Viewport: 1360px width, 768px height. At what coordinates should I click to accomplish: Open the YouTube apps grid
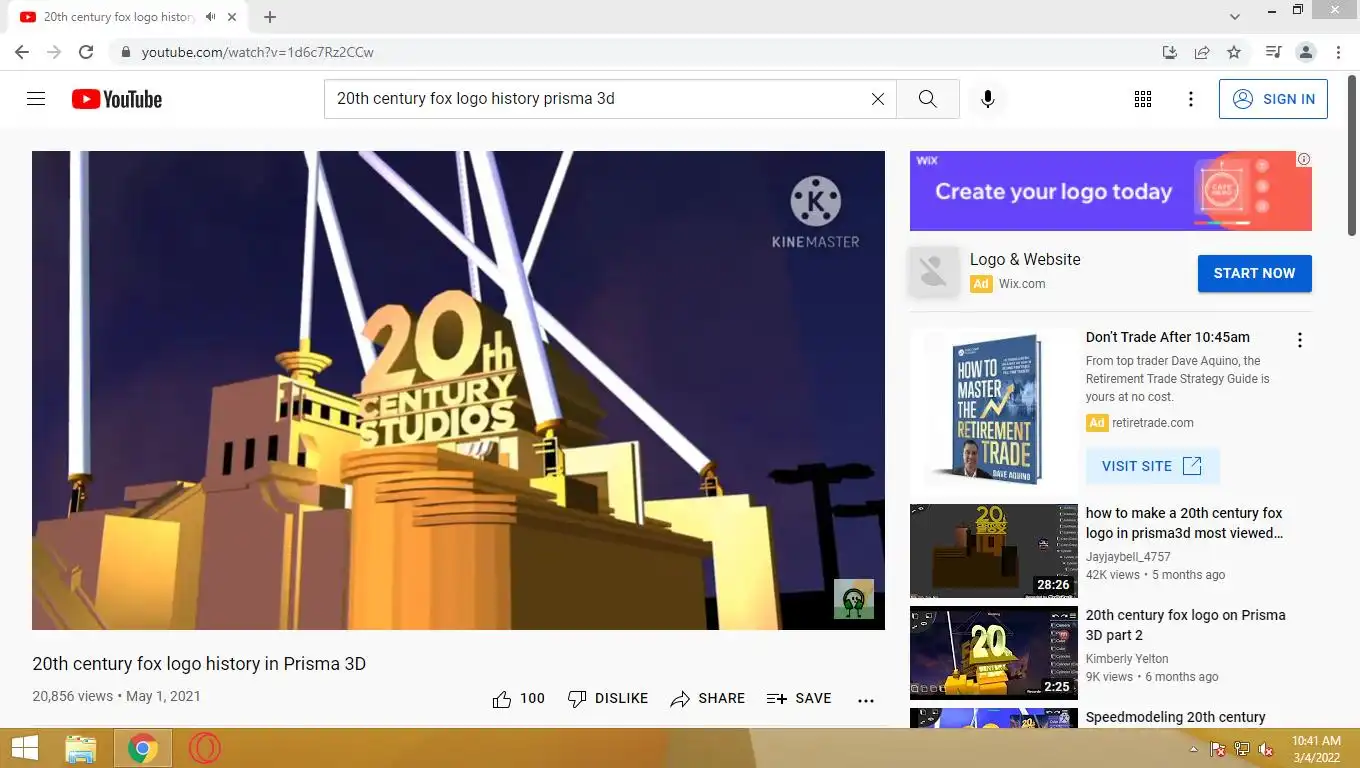1143,99
